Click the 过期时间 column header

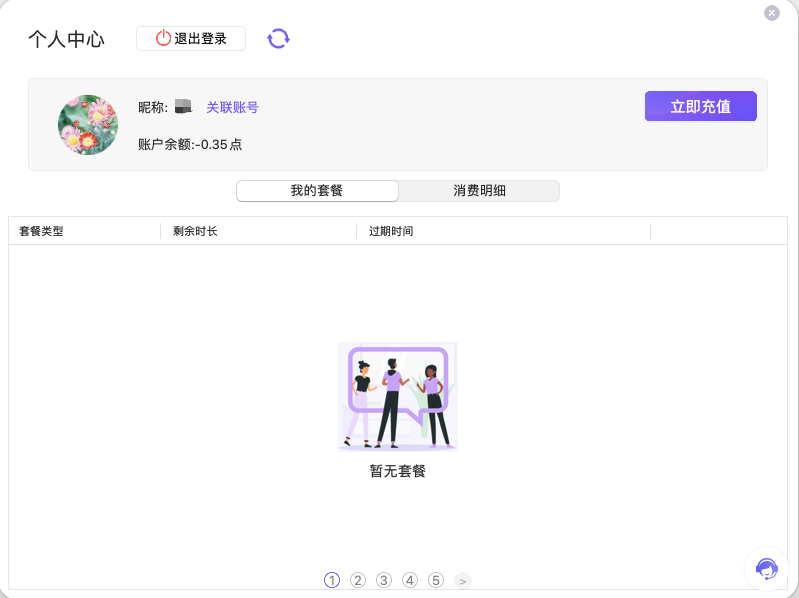tap(391, 231)
